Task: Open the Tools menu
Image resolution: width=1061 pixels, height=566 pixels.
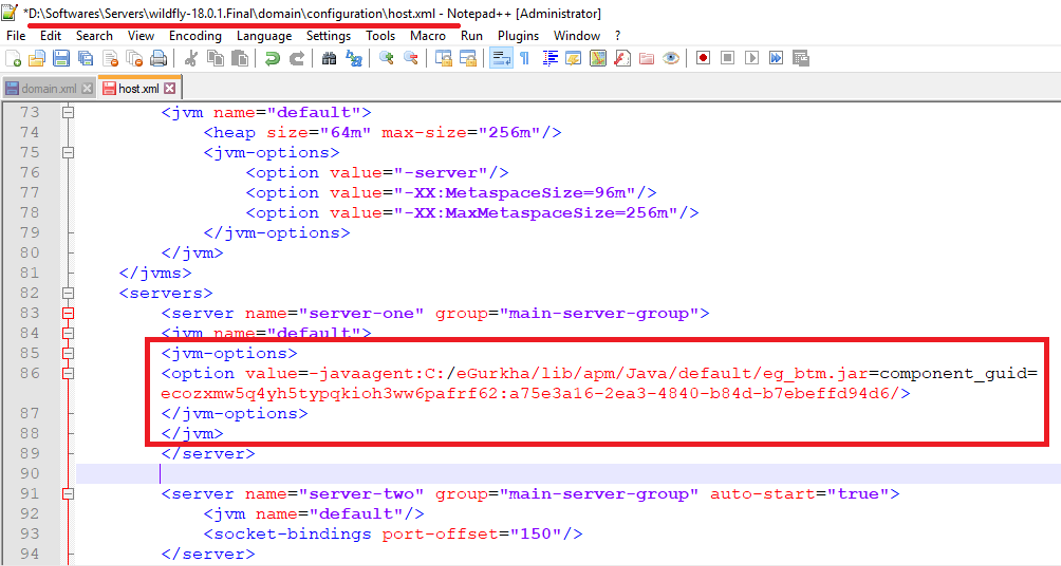Action: point(380,36)
